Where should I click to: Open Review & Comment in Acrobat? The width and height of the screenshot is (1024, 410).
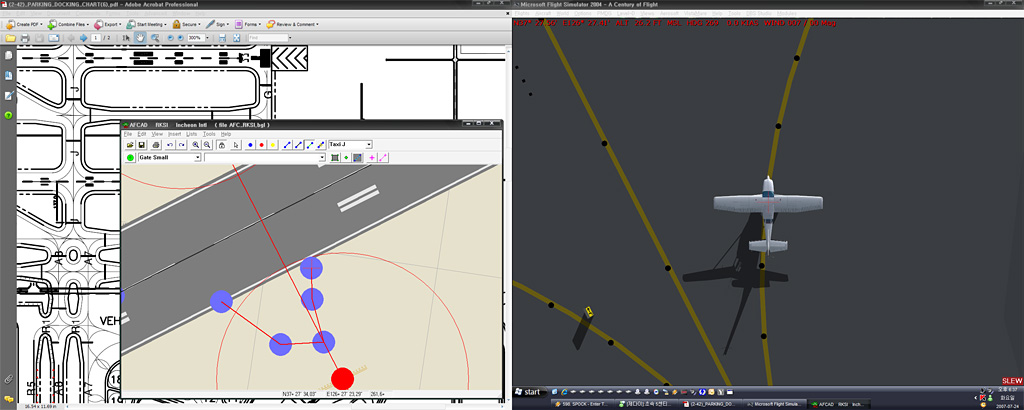[292, 24]
